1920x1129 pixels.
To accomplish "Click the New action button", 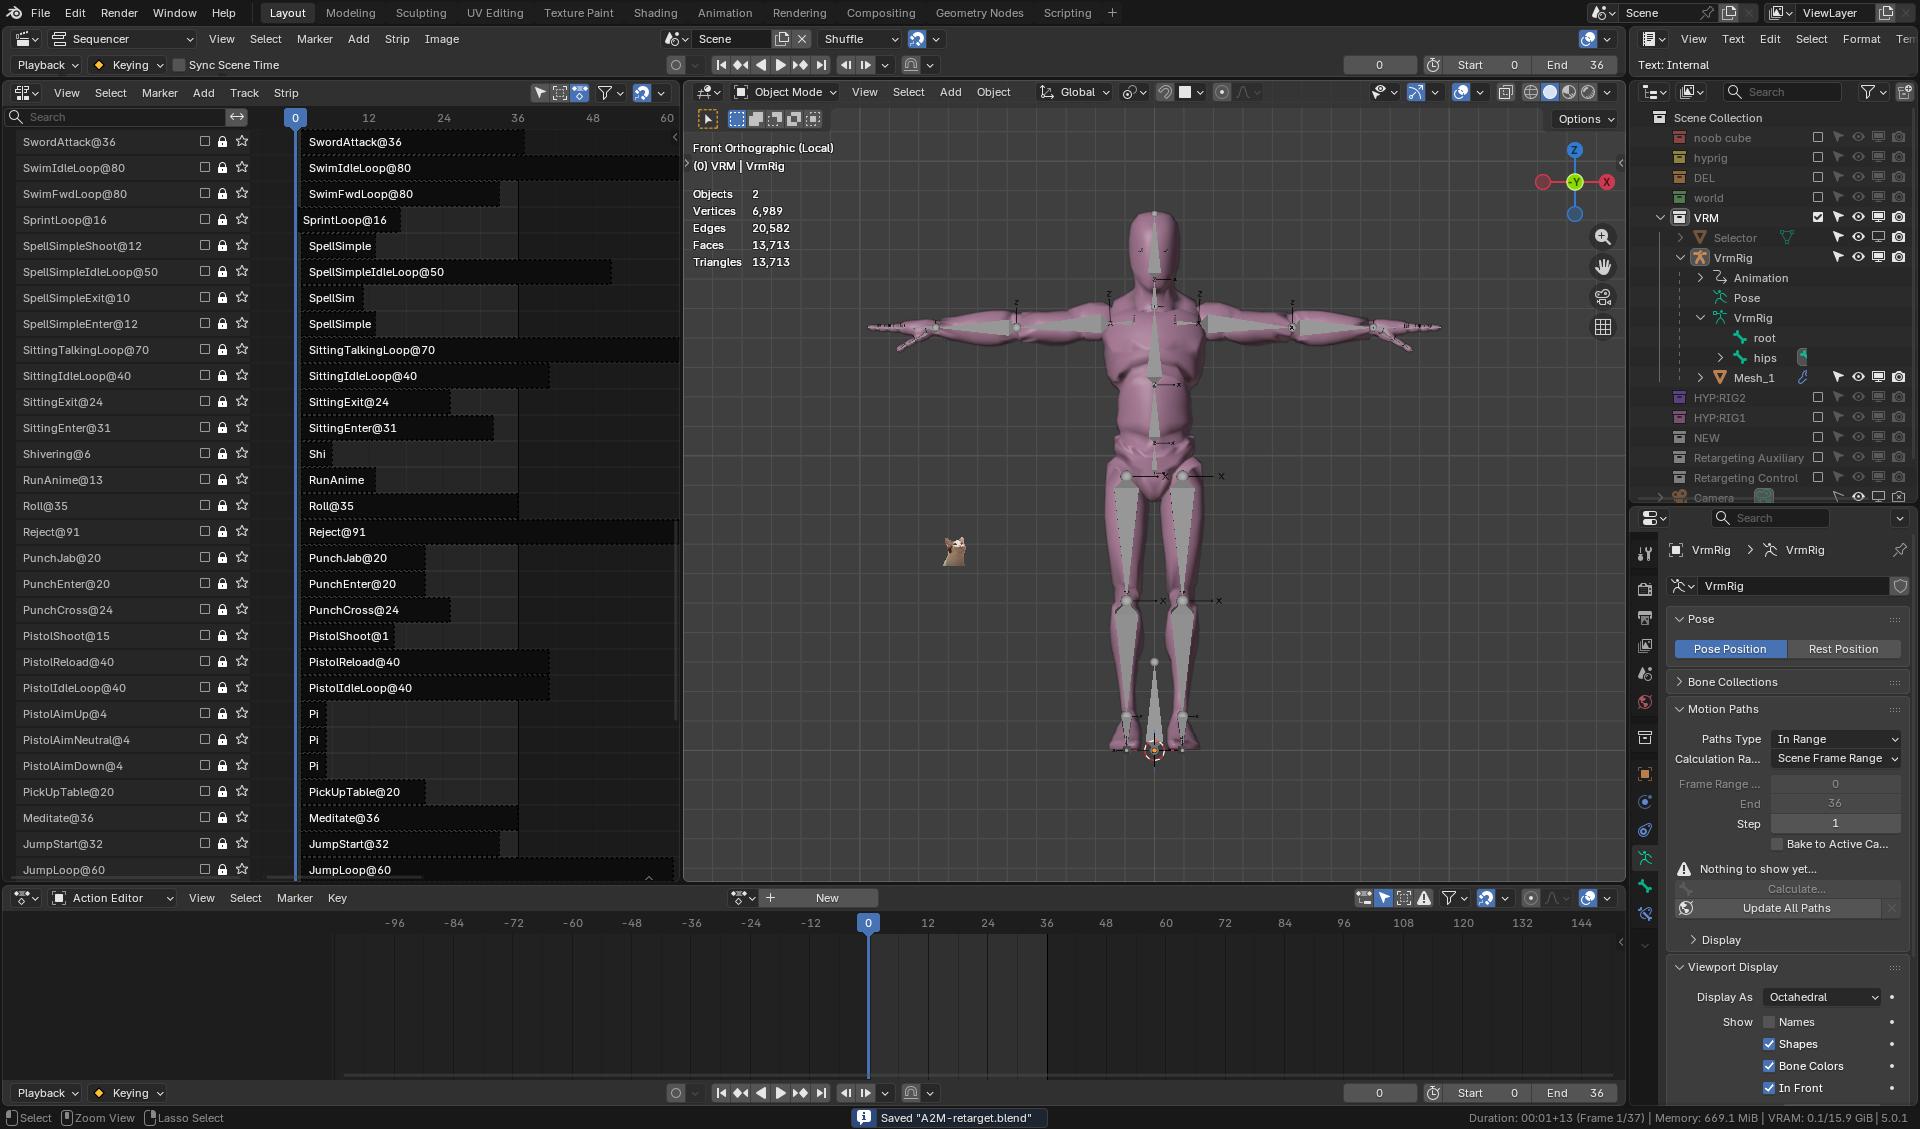I will [827, 898].
